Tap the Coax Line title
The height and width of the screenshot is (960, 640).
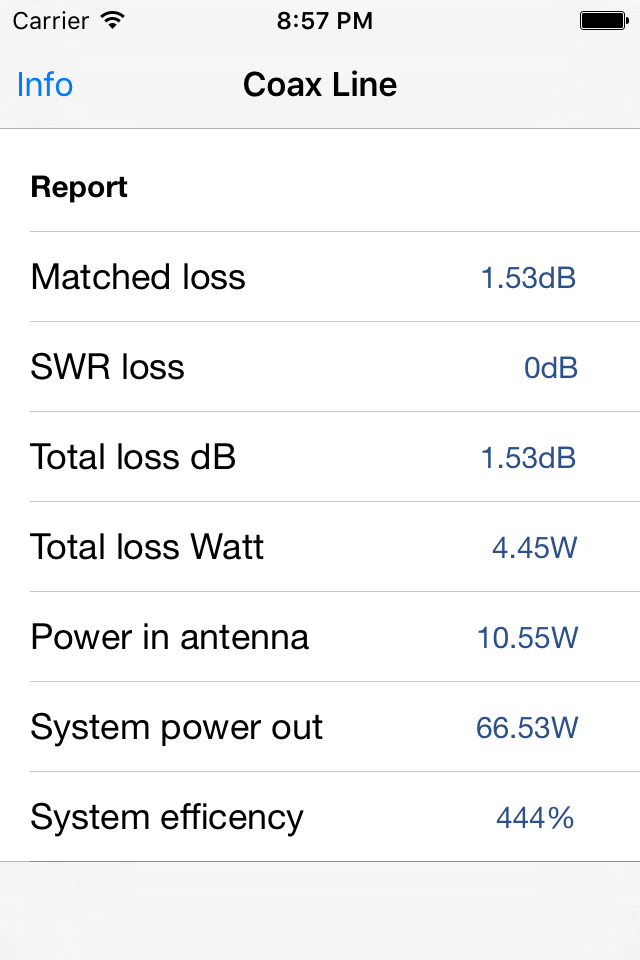[320, 84]
